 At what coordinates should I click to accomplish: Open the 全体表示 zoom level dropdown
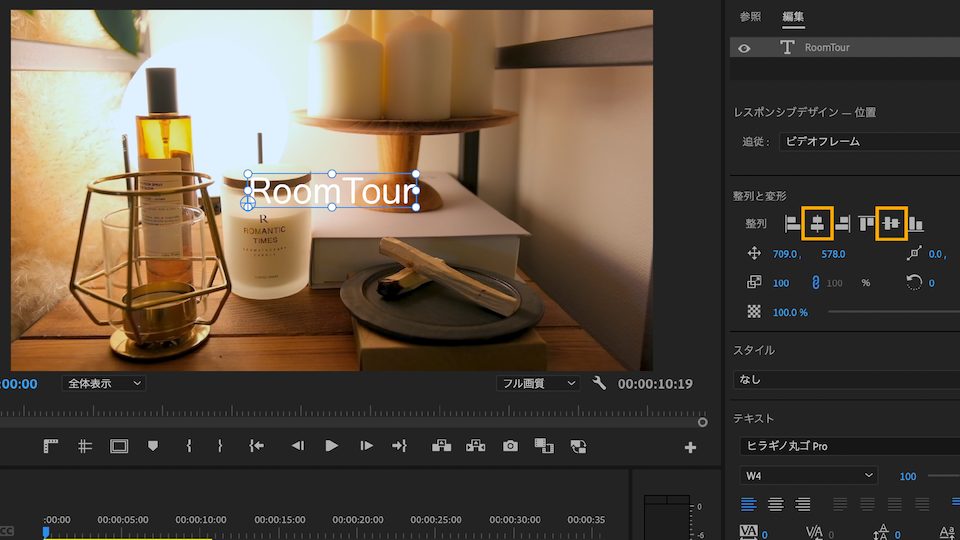(104, 383)
